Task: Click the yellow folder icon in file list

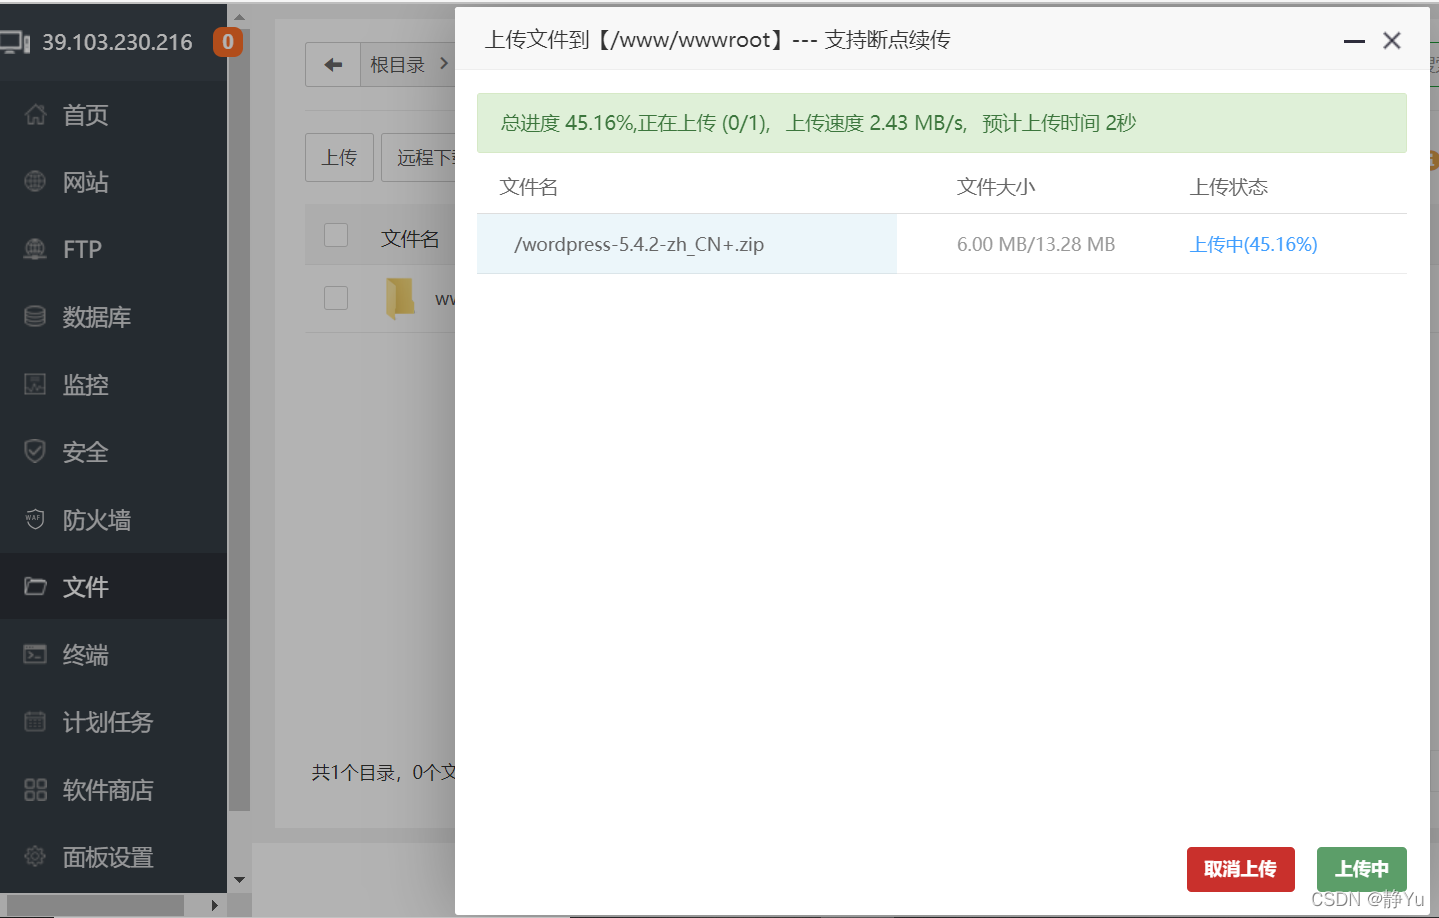Action: pyautogui.click(x=400, y=298)
